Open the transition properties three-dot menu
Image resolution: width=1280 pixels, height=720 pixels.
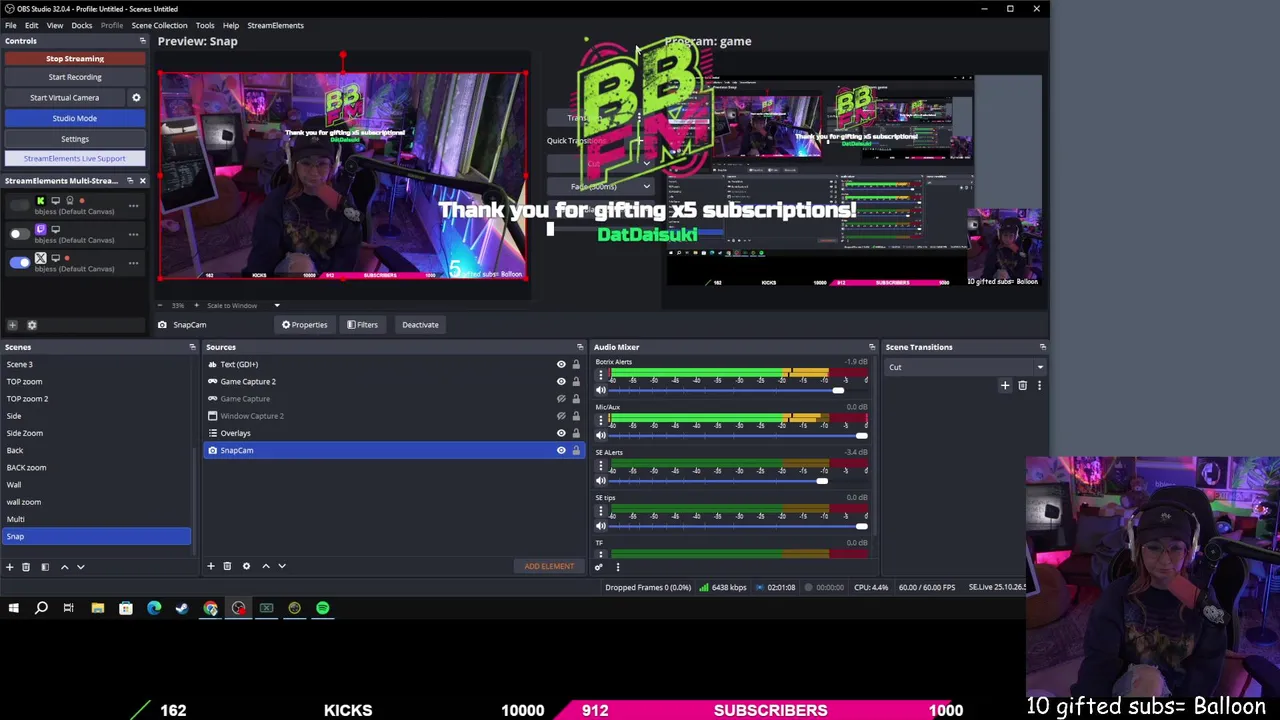tap(1039, 385)
